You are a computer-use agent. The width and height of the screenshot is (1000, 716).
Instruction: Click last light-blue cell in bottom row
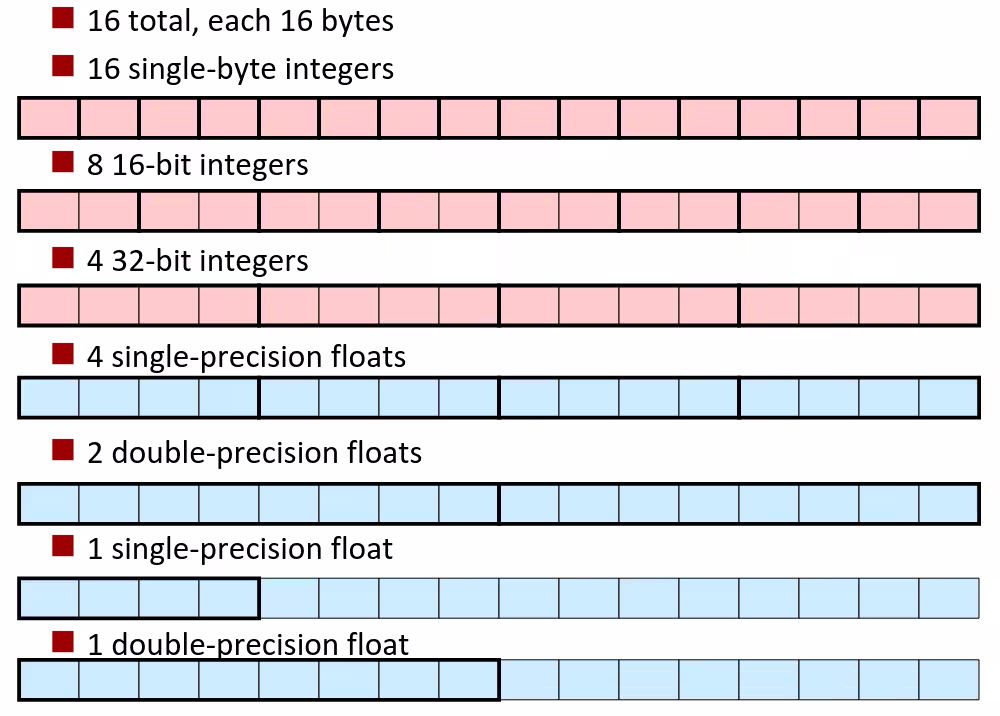[x=949, y=680]
